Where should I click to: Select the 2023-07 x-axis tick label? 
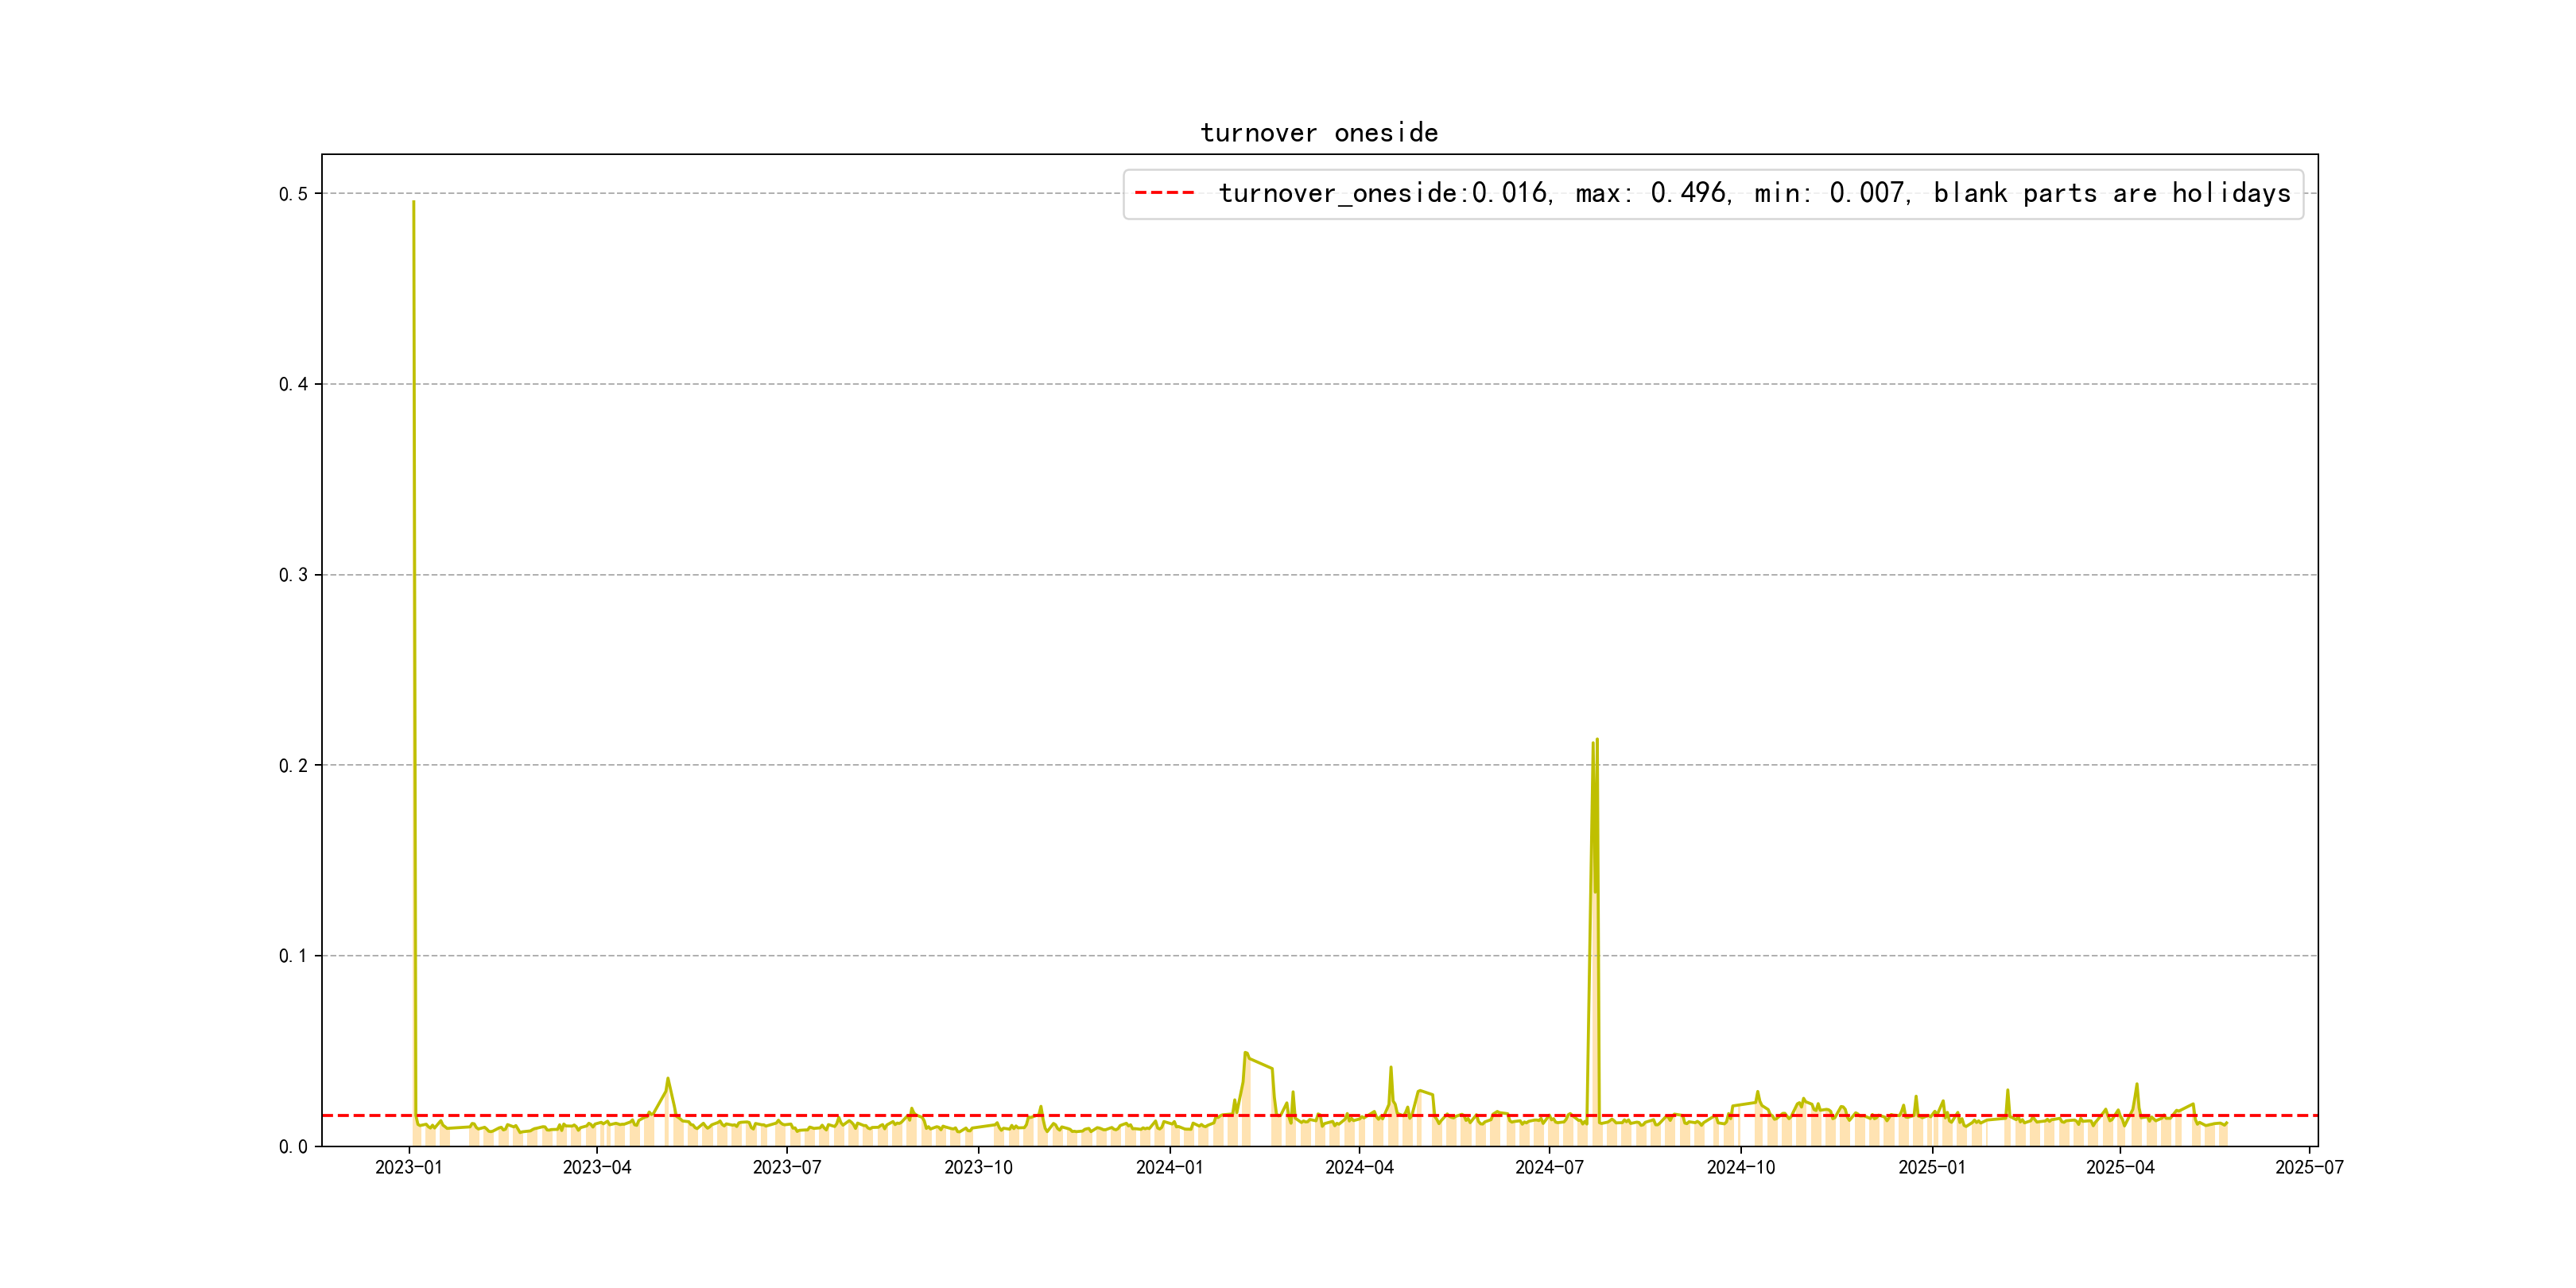pyautogui.click(x=787, y=1167)
